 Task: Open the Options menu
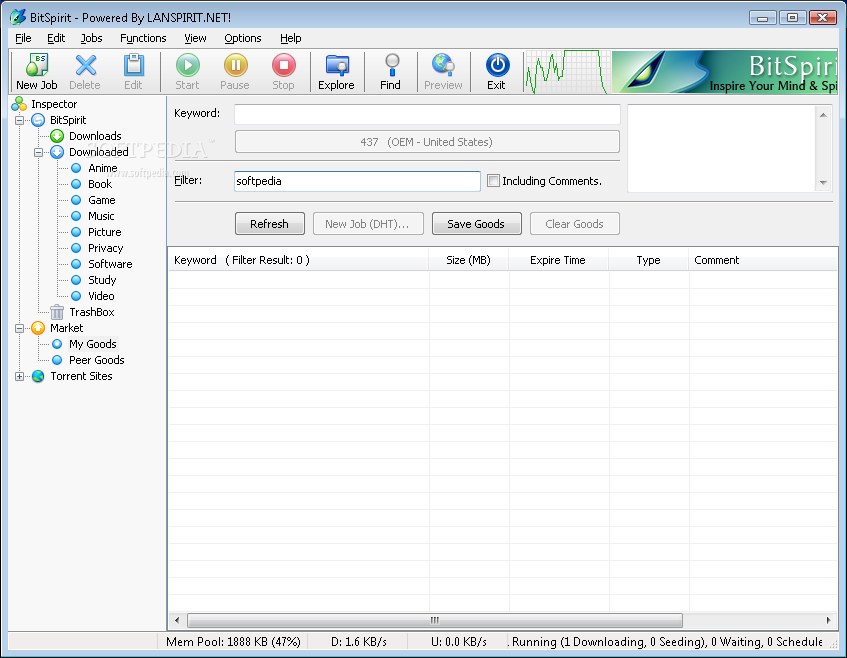[243, 38]
